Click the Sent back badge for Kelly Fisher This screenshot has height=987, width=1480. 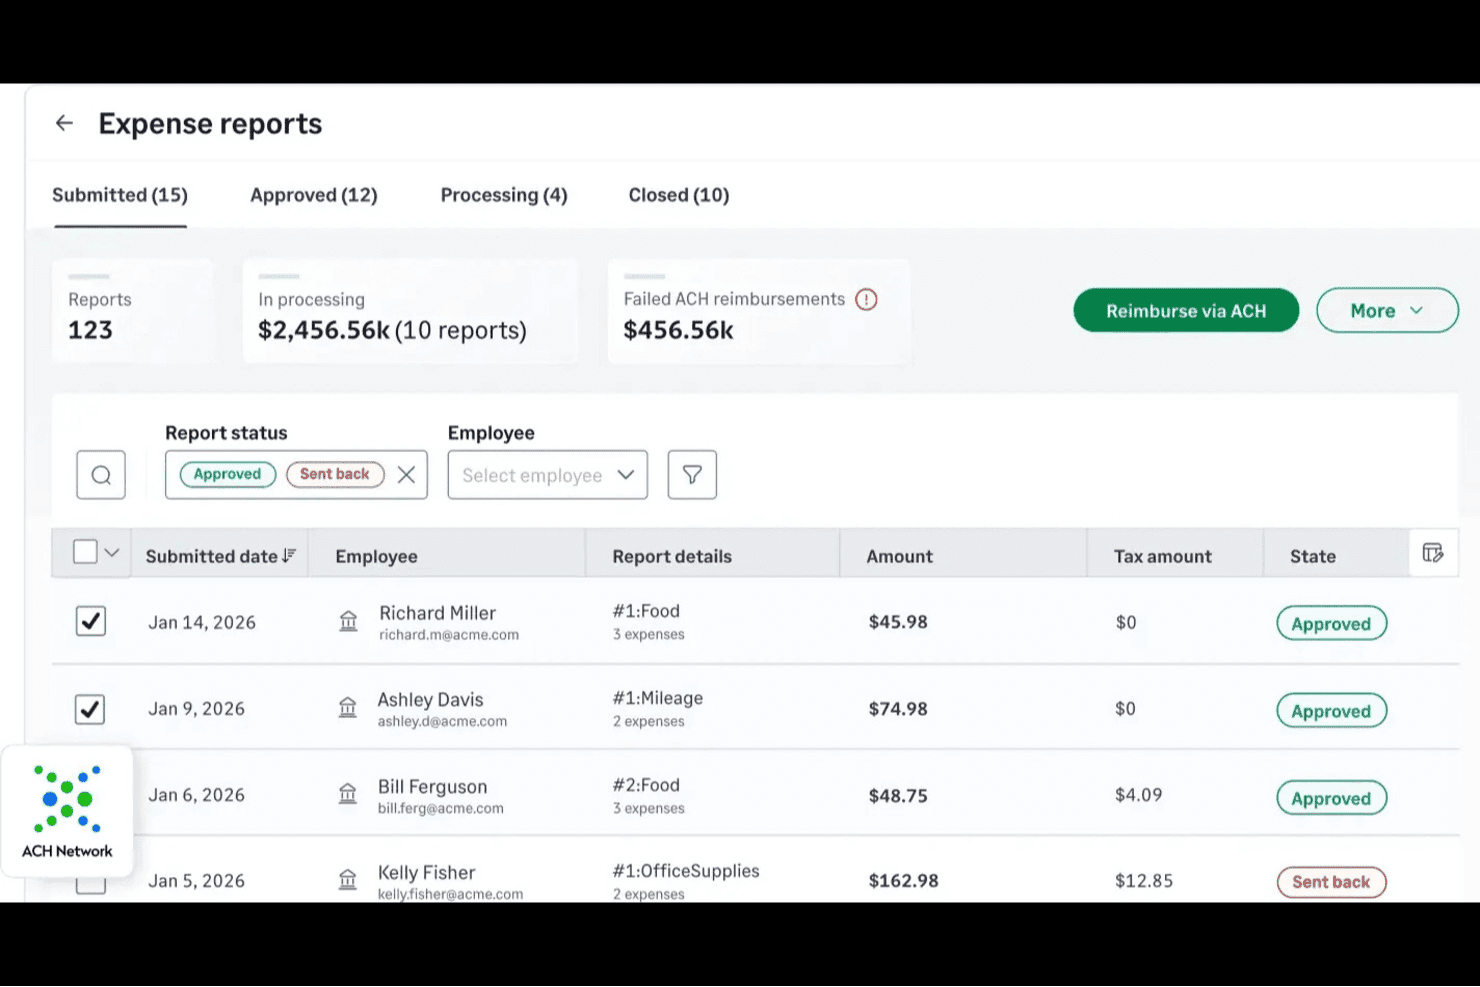(1331, 882)
